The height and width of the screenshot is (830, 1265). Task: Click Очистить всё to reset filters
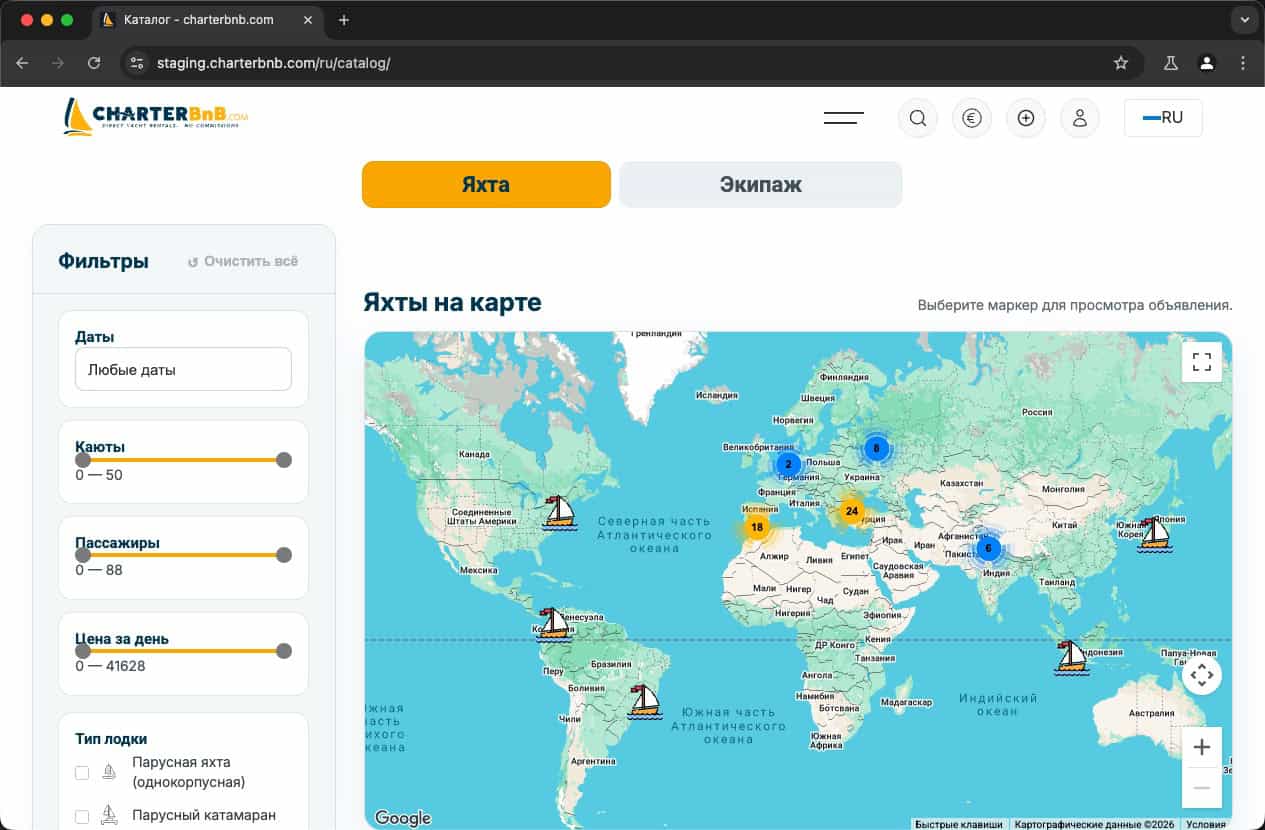point(243,262)
